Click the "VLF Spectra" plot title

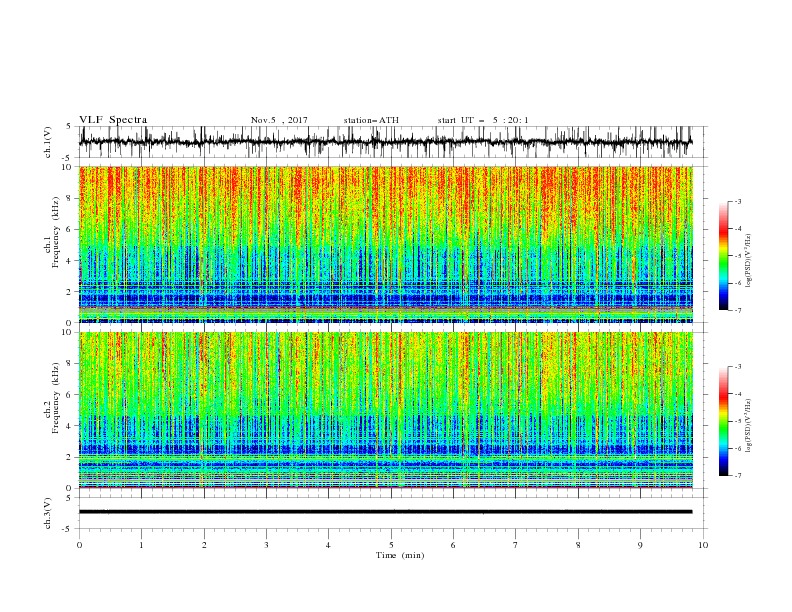(113, 120)
